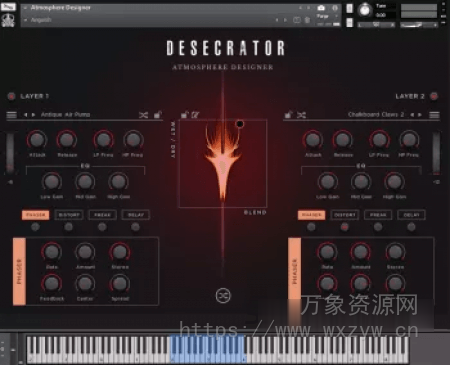This screenshot has height=365, width=450.
Task: Click Layer 1 Release knob
Action: (67, 140)
